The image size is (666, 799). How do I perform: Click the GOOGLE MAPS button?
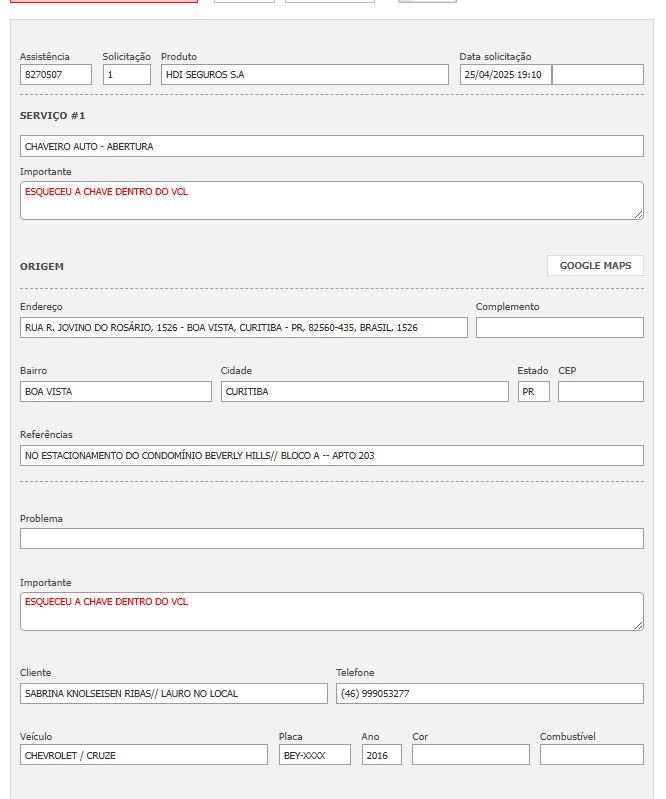(595, 265)
